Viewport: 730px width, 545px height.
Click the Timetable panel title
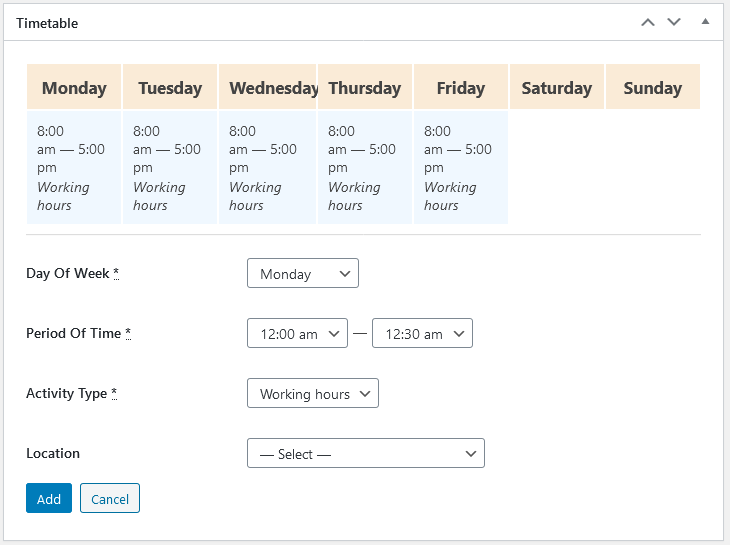[47, 23]
